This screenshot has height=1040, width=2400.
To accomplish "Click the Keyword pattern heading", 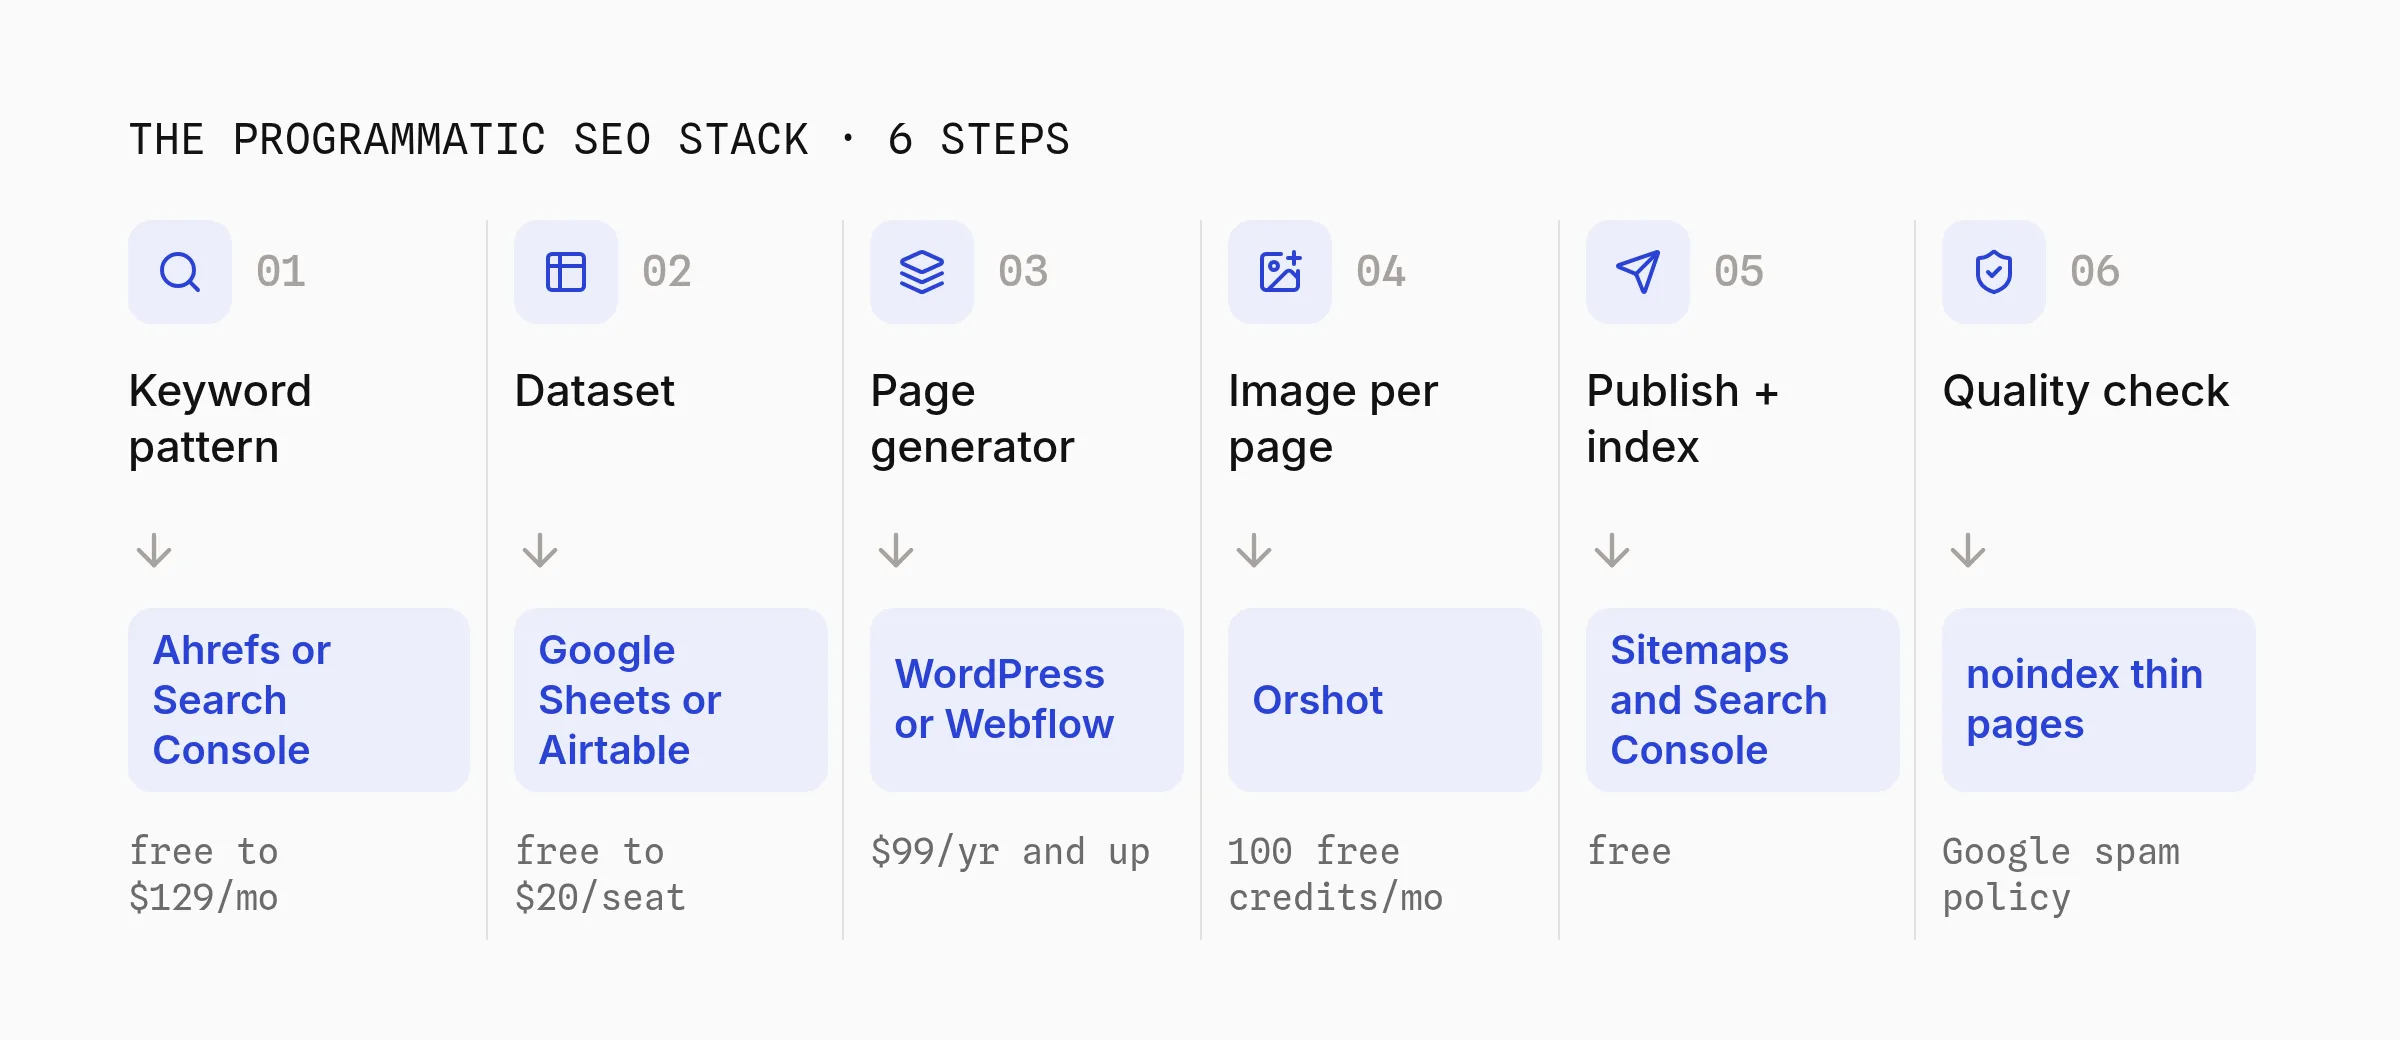I will coord(221,419).
